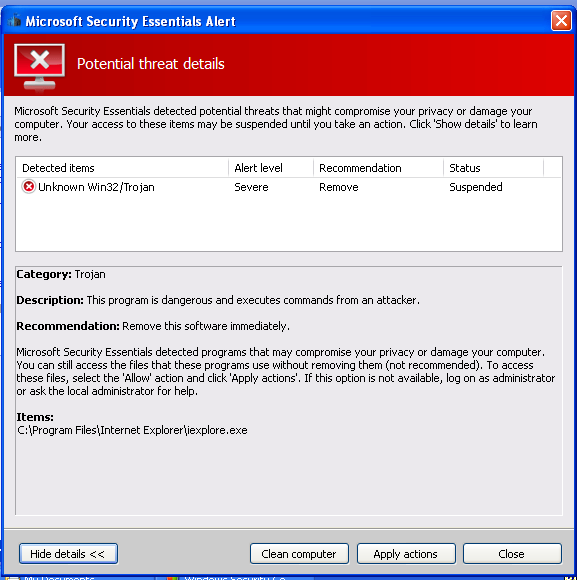Viewport: 577px width, 580px height.
Task: Click the Apply actions button
Action: click(x=406, y=553)
